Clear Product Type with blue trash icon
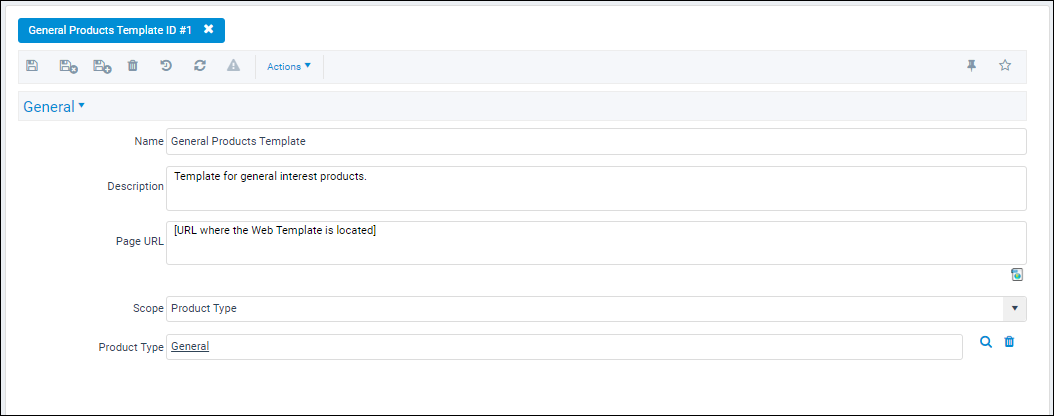Screen dimensions: 1054x416 (x=1009, y=342)
